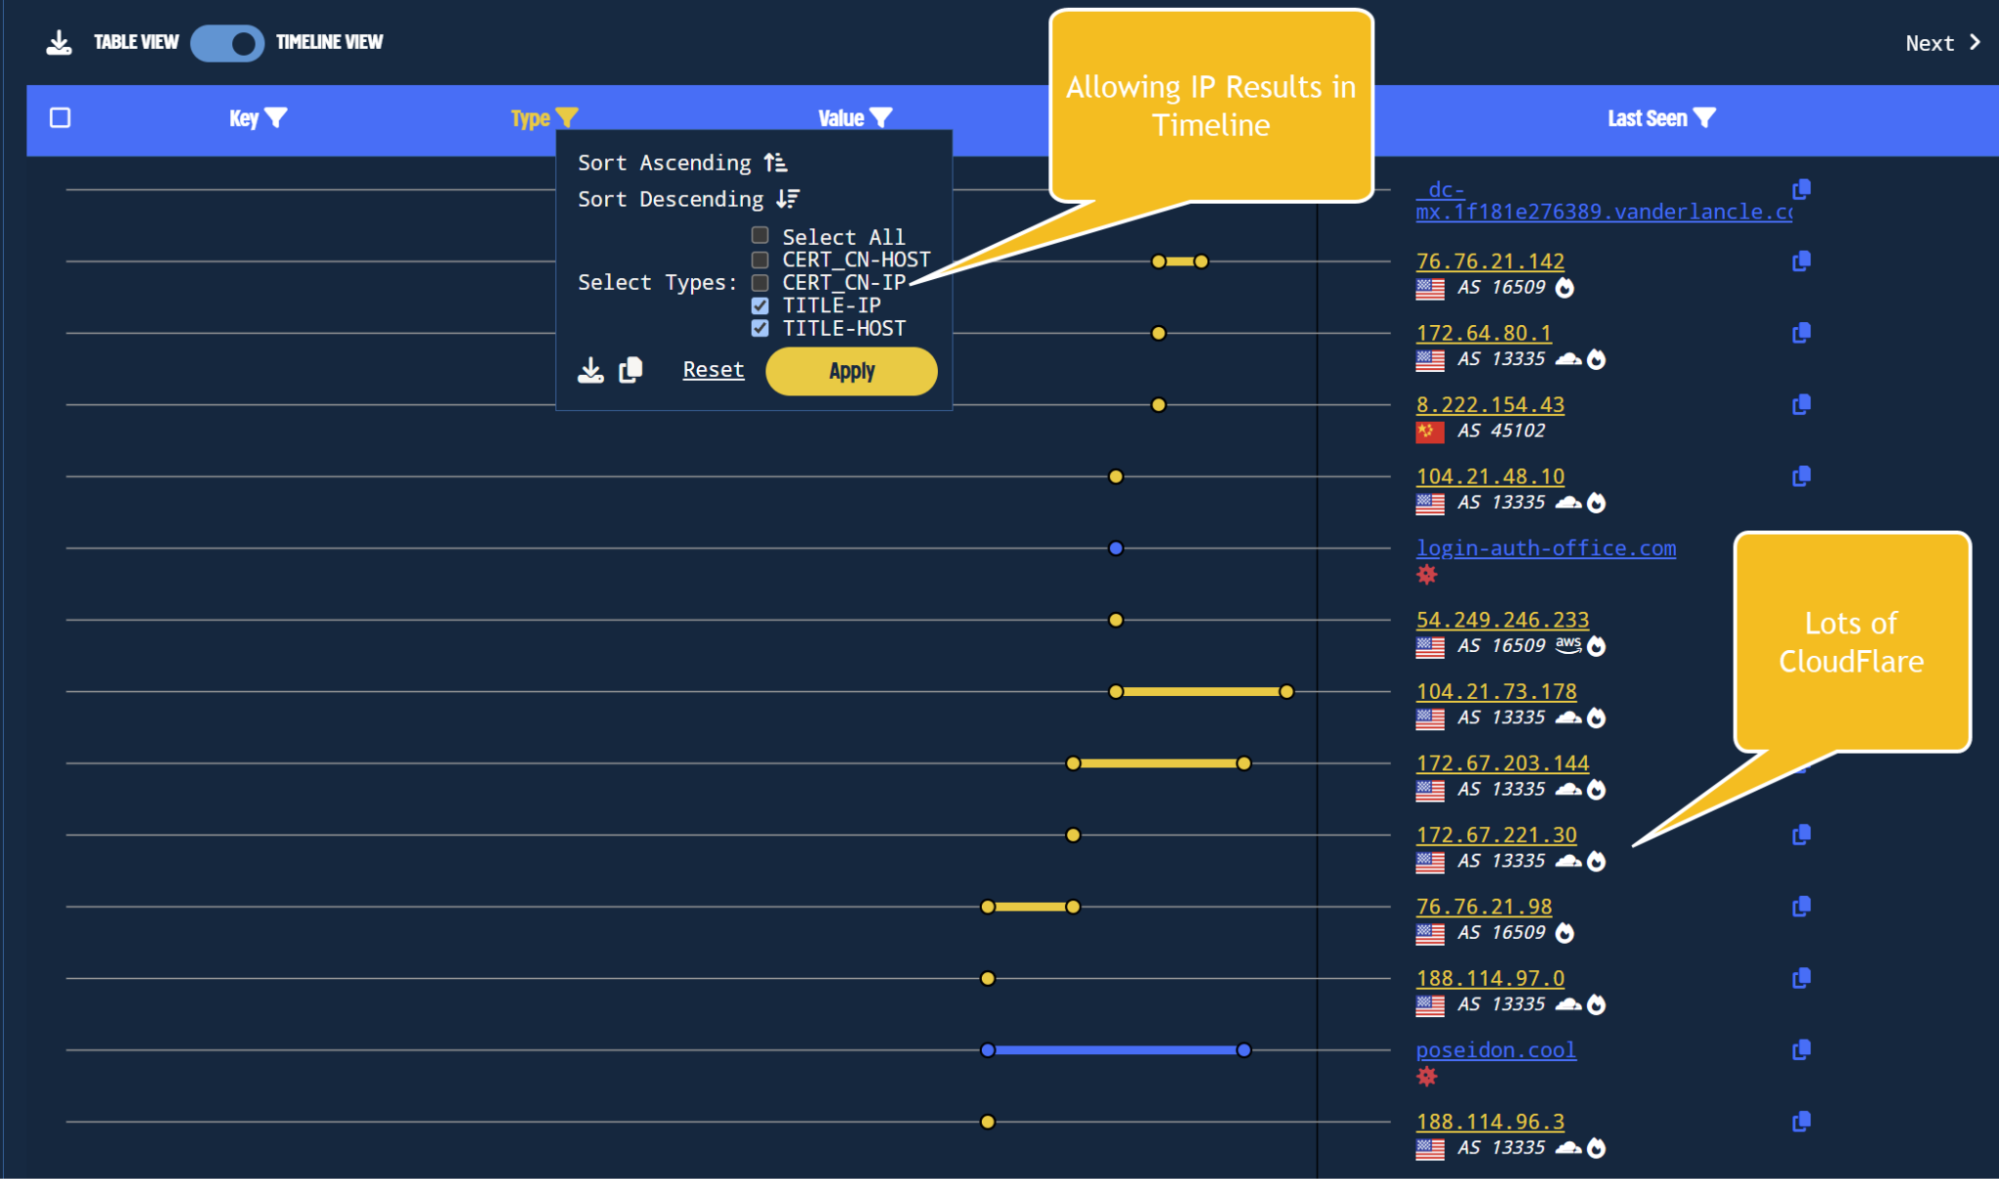Click the Apply button in filter
This screenshot has height=1180, width=1999.
[x=850, y=369]
